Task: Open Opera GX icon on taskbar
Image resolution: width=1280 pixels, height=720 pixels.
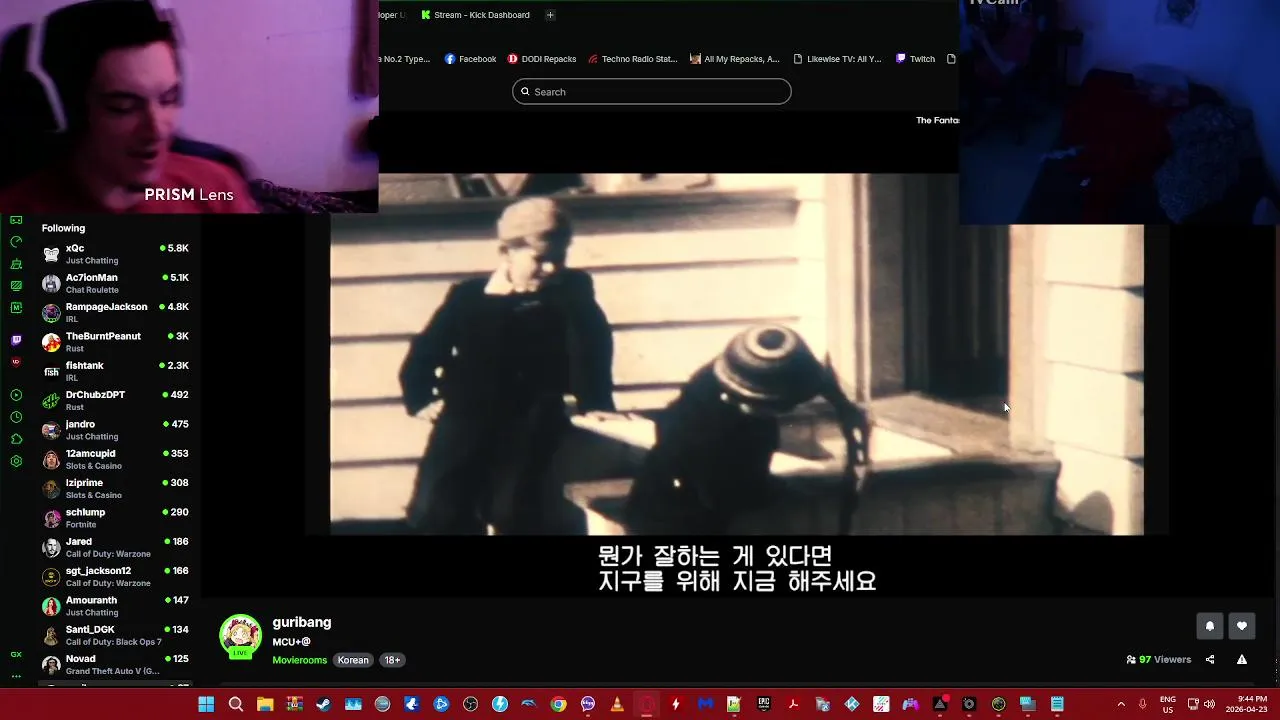Action: coord(646,704)
